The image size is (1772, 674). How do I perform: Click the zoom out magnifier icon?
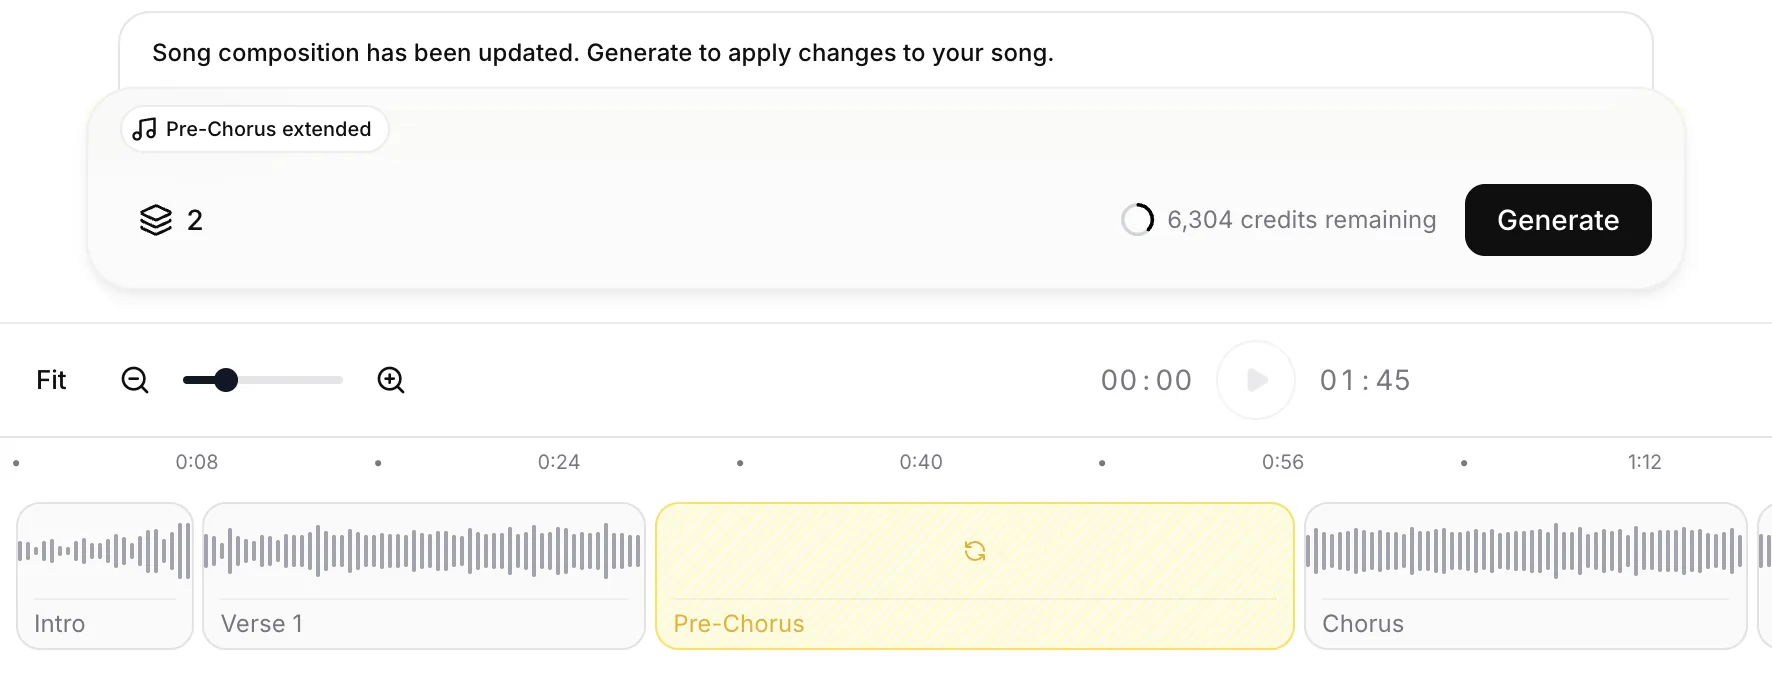(x=135, y=380)
